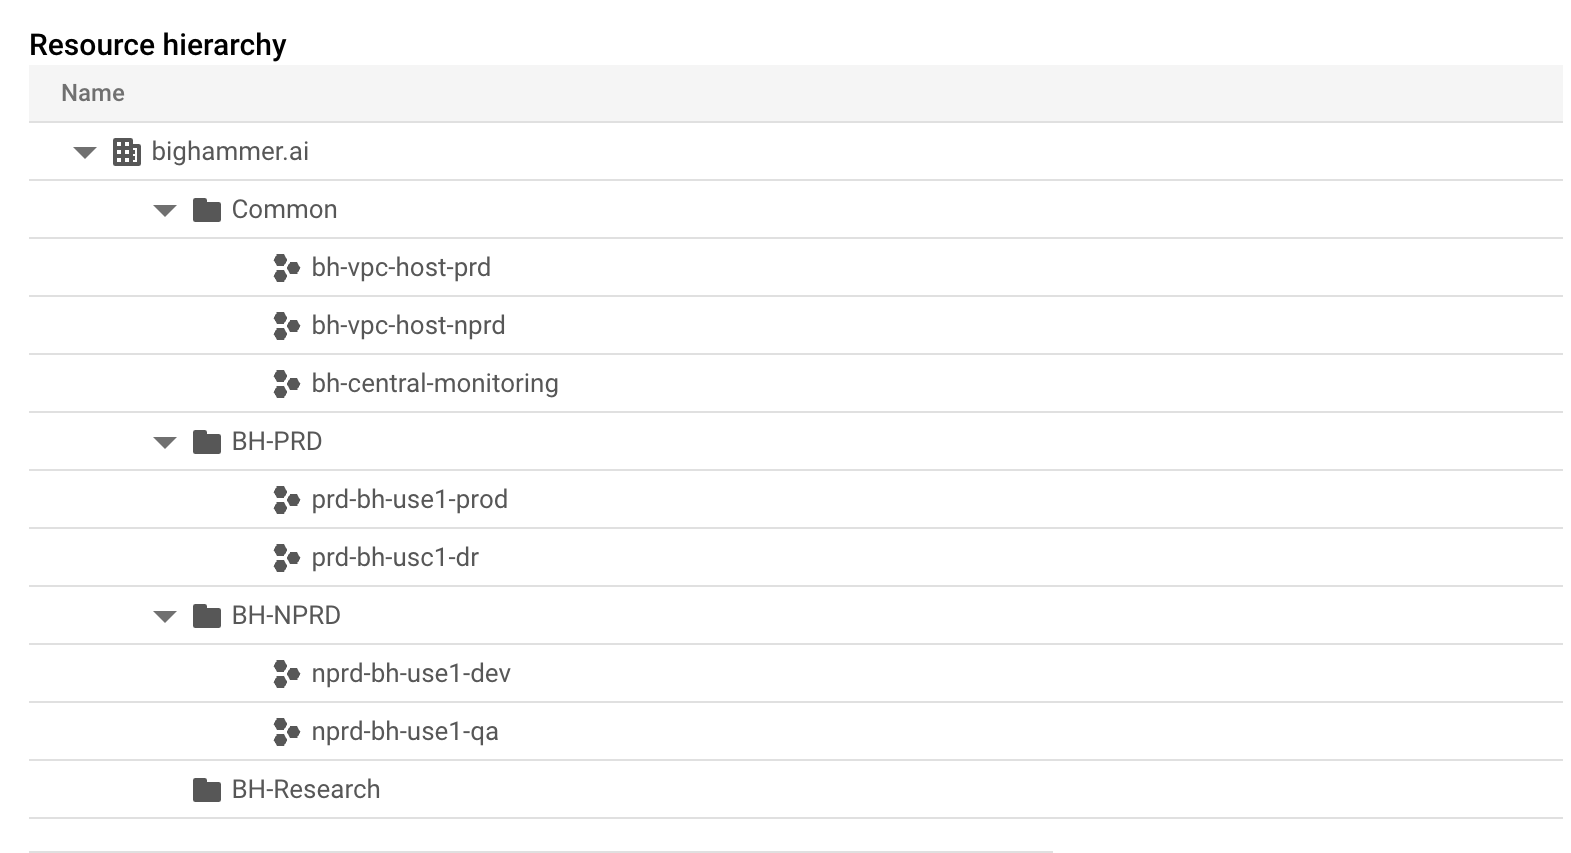This screenshot has height=853, width=1571.
Task: Click the BH-Research folder icon
Action: 206,789
